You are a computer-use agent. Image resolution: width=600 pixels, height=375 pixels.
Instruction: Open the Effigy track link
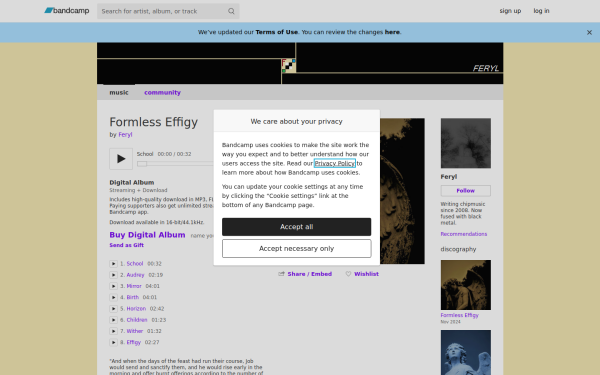click(x=134, y=342)
